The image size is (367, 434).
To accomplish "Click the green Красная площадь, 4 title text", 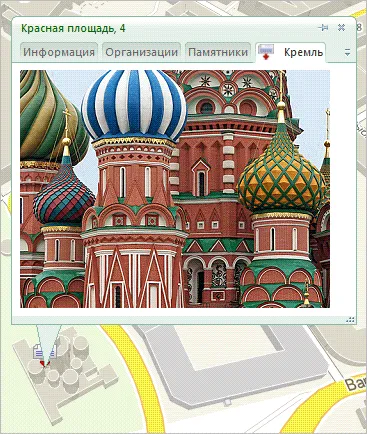I will [x=73, y=28].
